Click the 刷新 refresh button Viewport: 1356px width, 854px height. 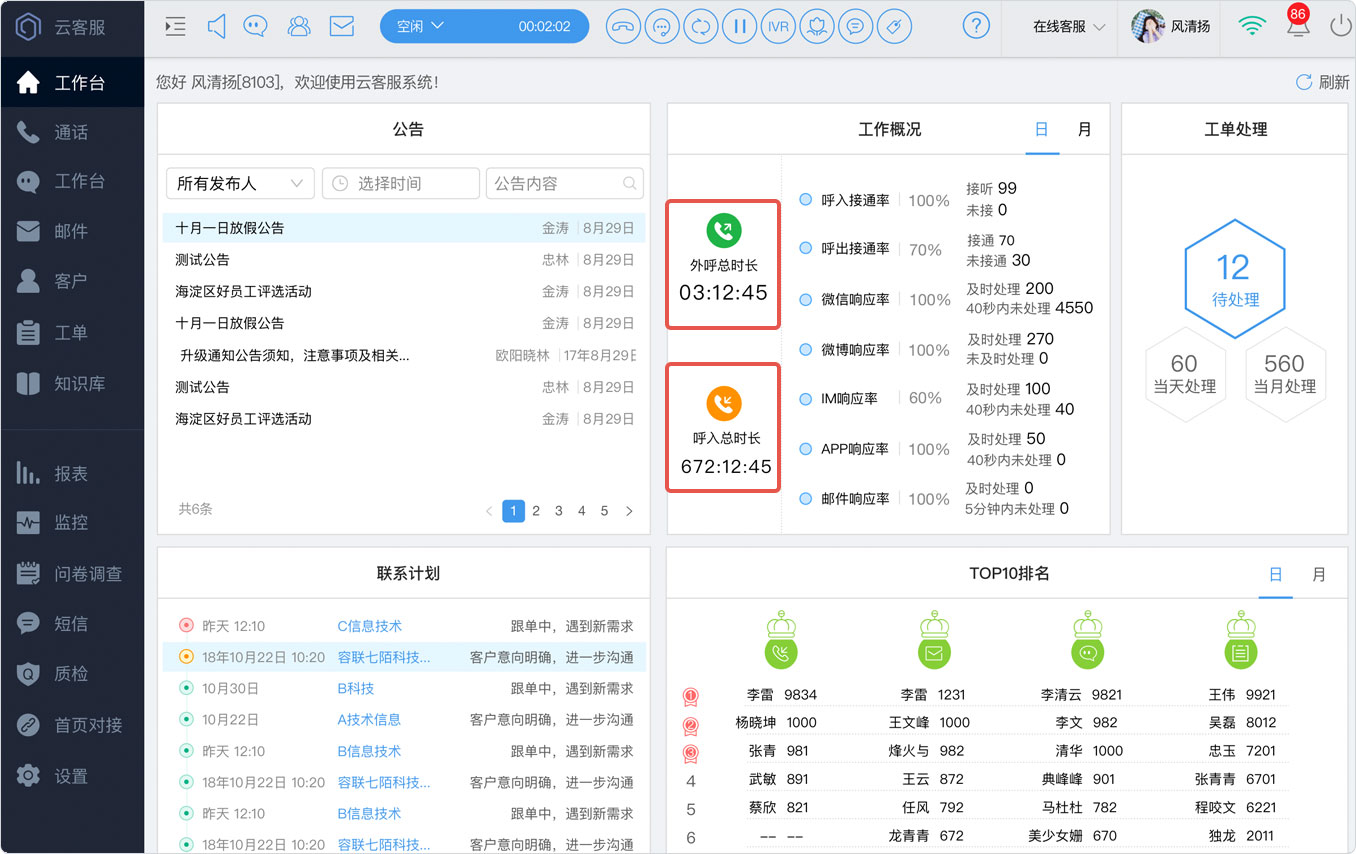[x=1322, y=82]
